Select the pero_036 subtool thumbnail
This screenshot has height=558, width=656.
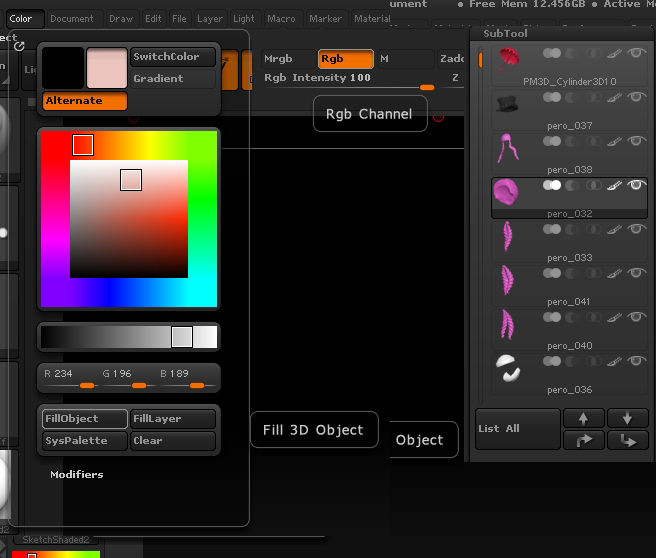(508, 368)
